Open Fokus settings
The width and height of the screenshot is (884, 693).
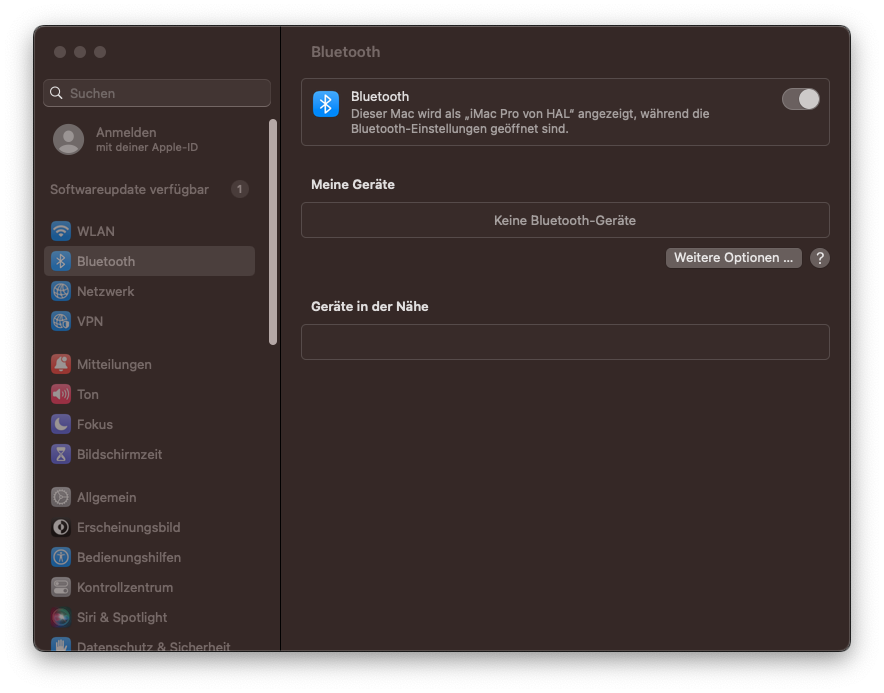click(149, 424)
